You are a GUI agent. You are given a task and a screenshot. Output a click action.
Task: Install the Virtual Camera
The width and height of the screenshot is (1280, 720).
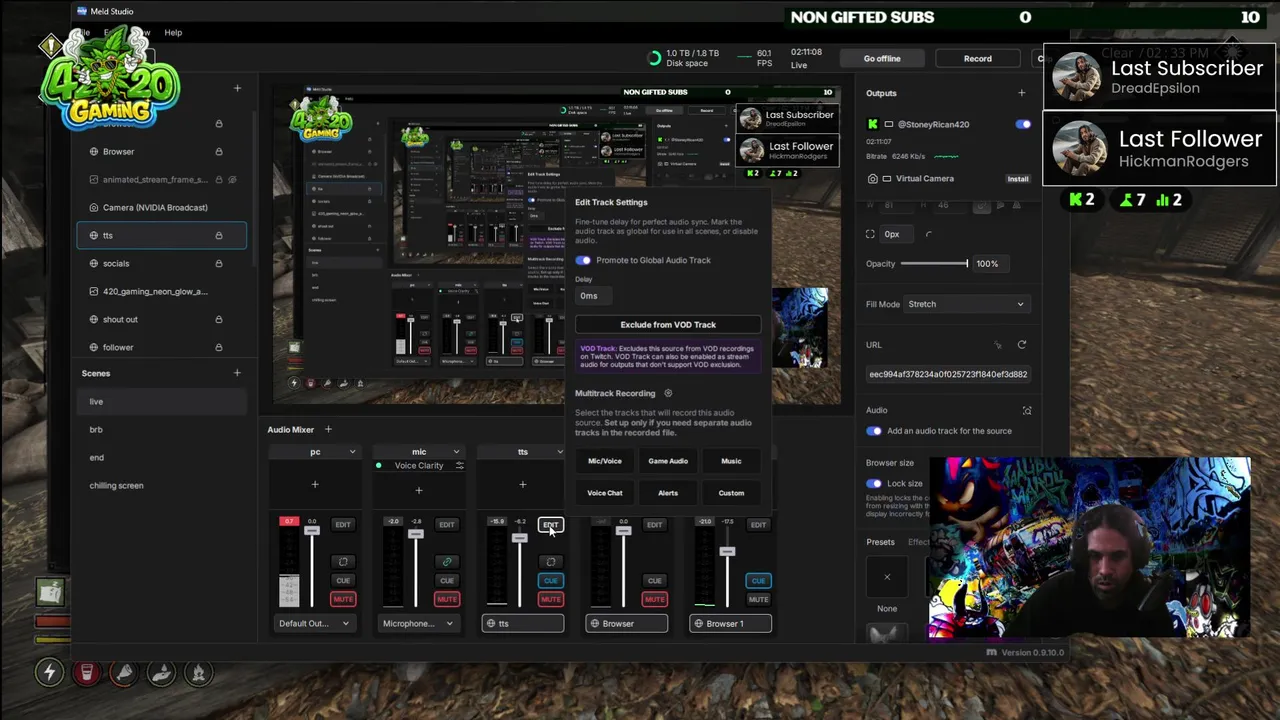(1018, 179)
